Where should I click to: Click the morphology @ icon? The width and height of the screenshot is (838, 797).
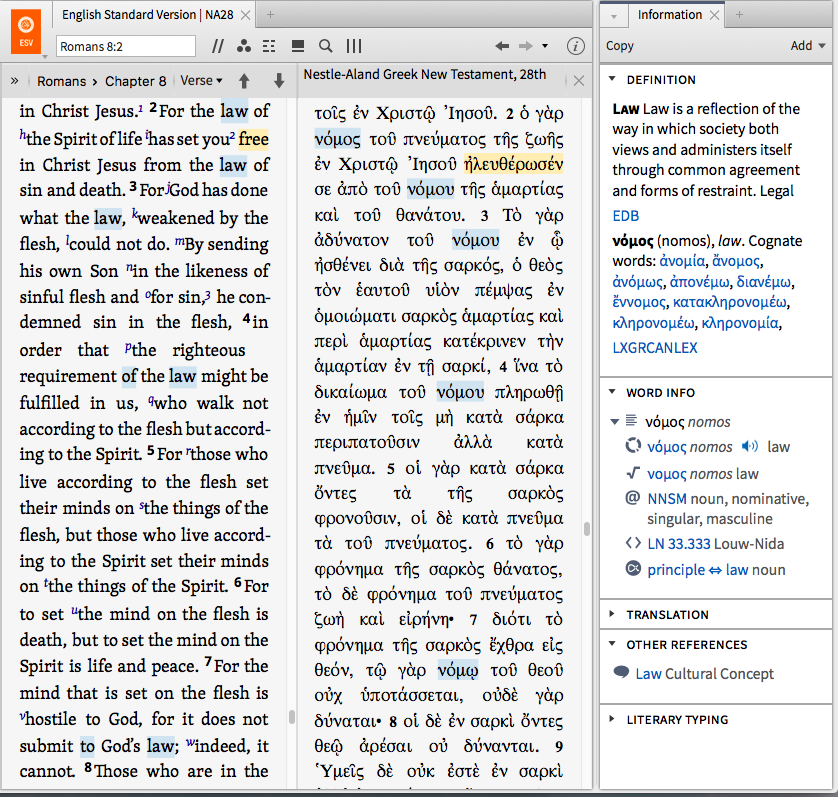(632, 498)
